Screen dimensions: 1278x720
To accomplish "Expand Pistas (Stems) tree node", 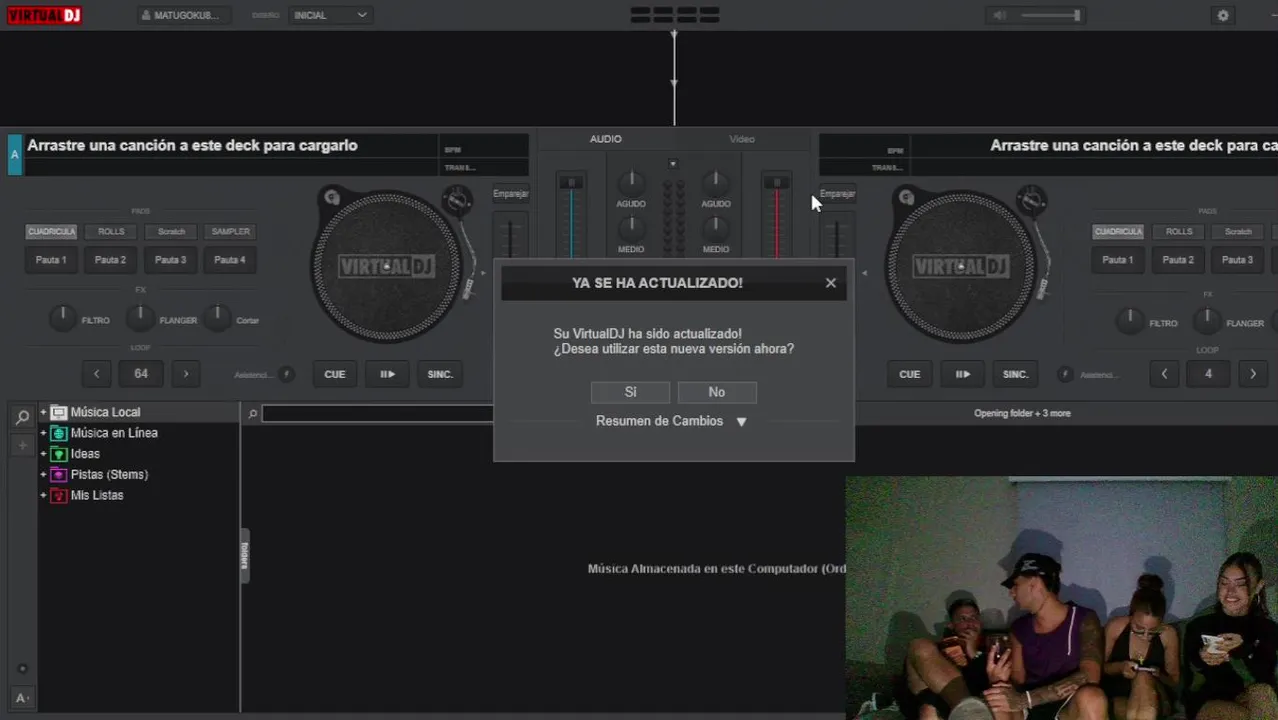I will (x=43, y=475).
